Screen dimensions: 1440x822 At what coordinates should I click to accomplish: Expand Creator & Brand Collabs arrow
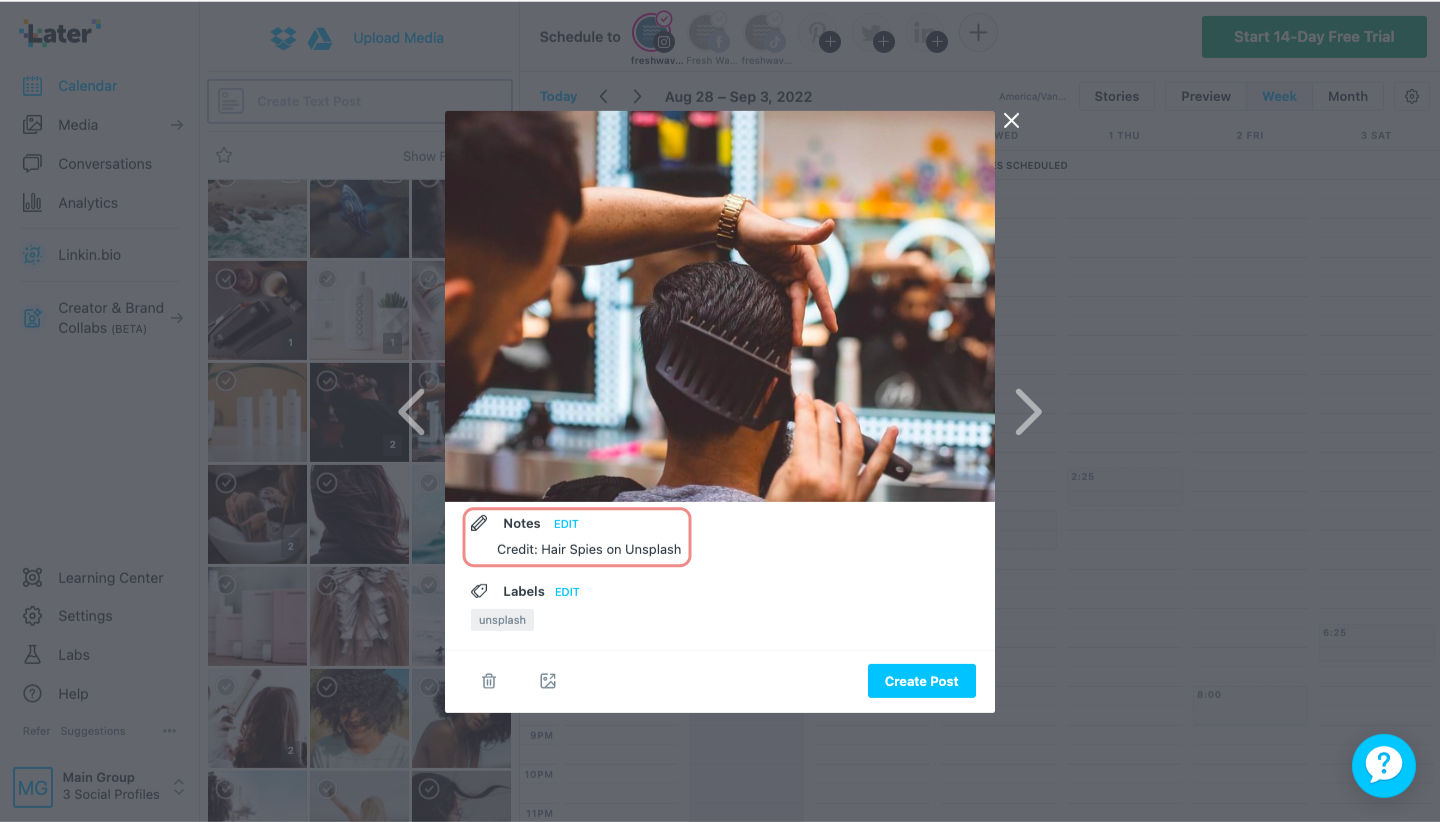click(x=177, y=318)
